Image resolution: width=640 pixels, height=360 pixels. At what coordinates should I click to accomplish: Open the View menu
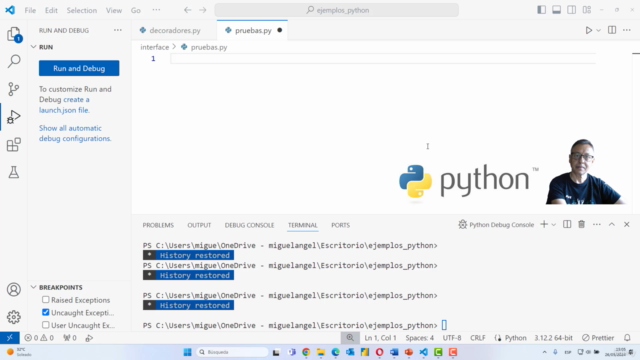coord(114,10)
